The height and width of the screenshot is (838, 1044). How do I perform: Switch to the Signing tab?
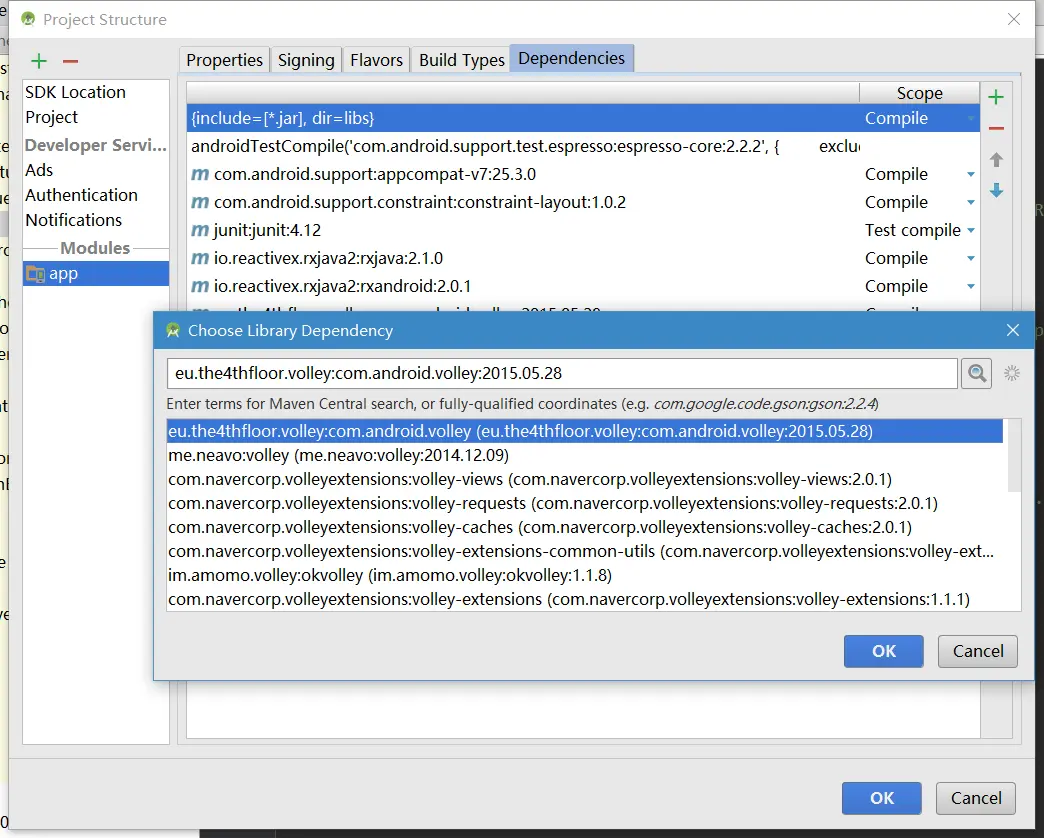pyautogui.click(x=306, y=60)
